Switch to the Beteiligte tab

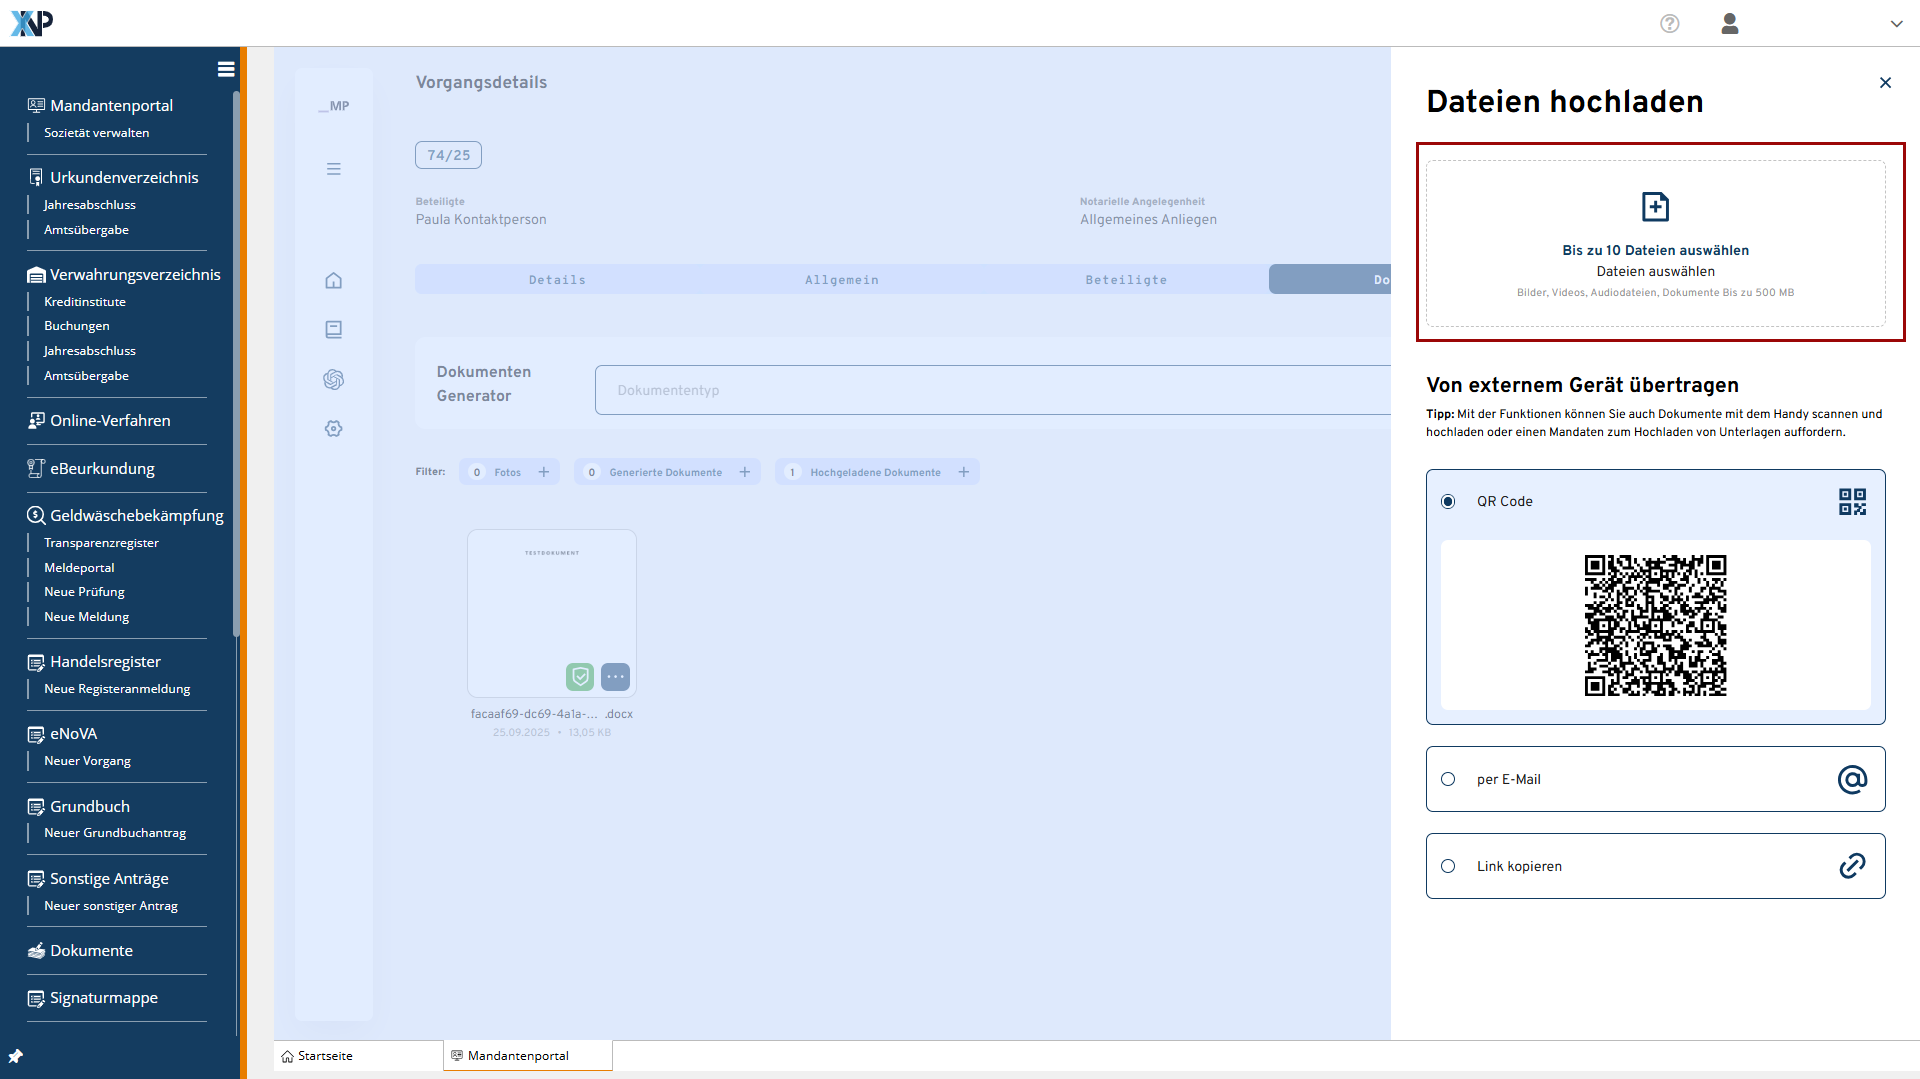coord(1126,280)
